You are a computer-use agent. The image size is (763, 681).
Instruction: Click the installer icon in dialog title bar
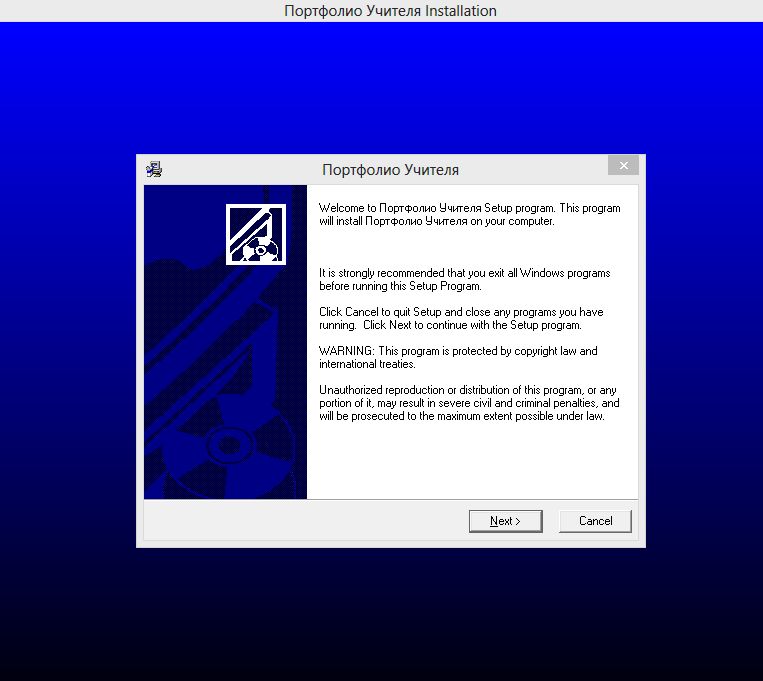click(x=153, y=169)
